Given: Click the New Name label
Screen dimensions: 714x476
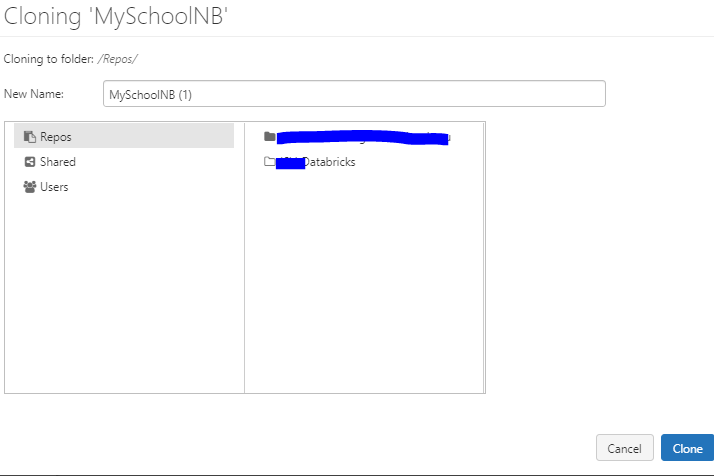Looking at the screenshot, I should 34,94.
